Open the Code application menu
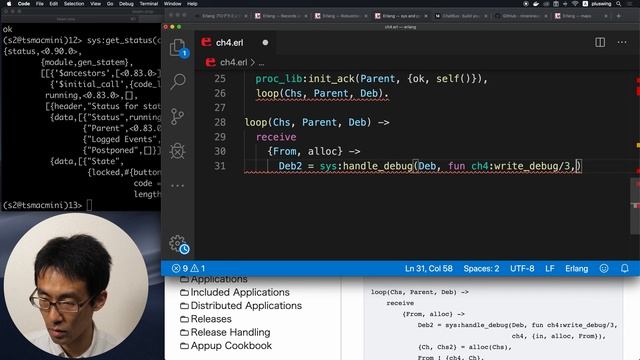640x360 pixels. [24, 4]
